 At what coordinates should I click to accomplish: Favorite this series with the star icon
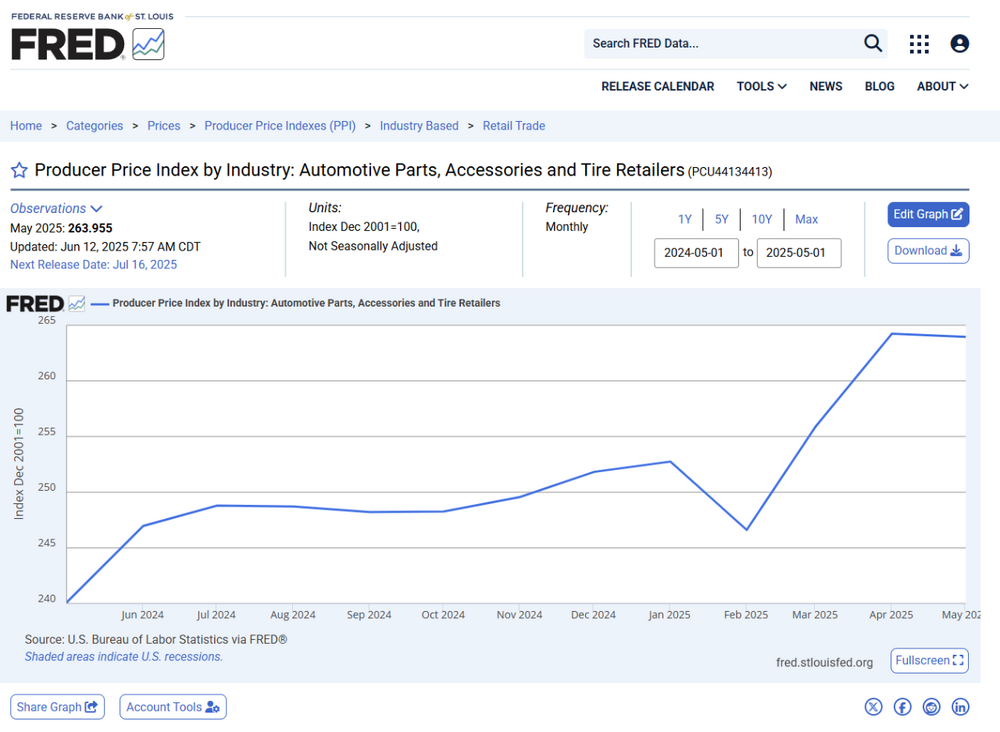[19, 170]
